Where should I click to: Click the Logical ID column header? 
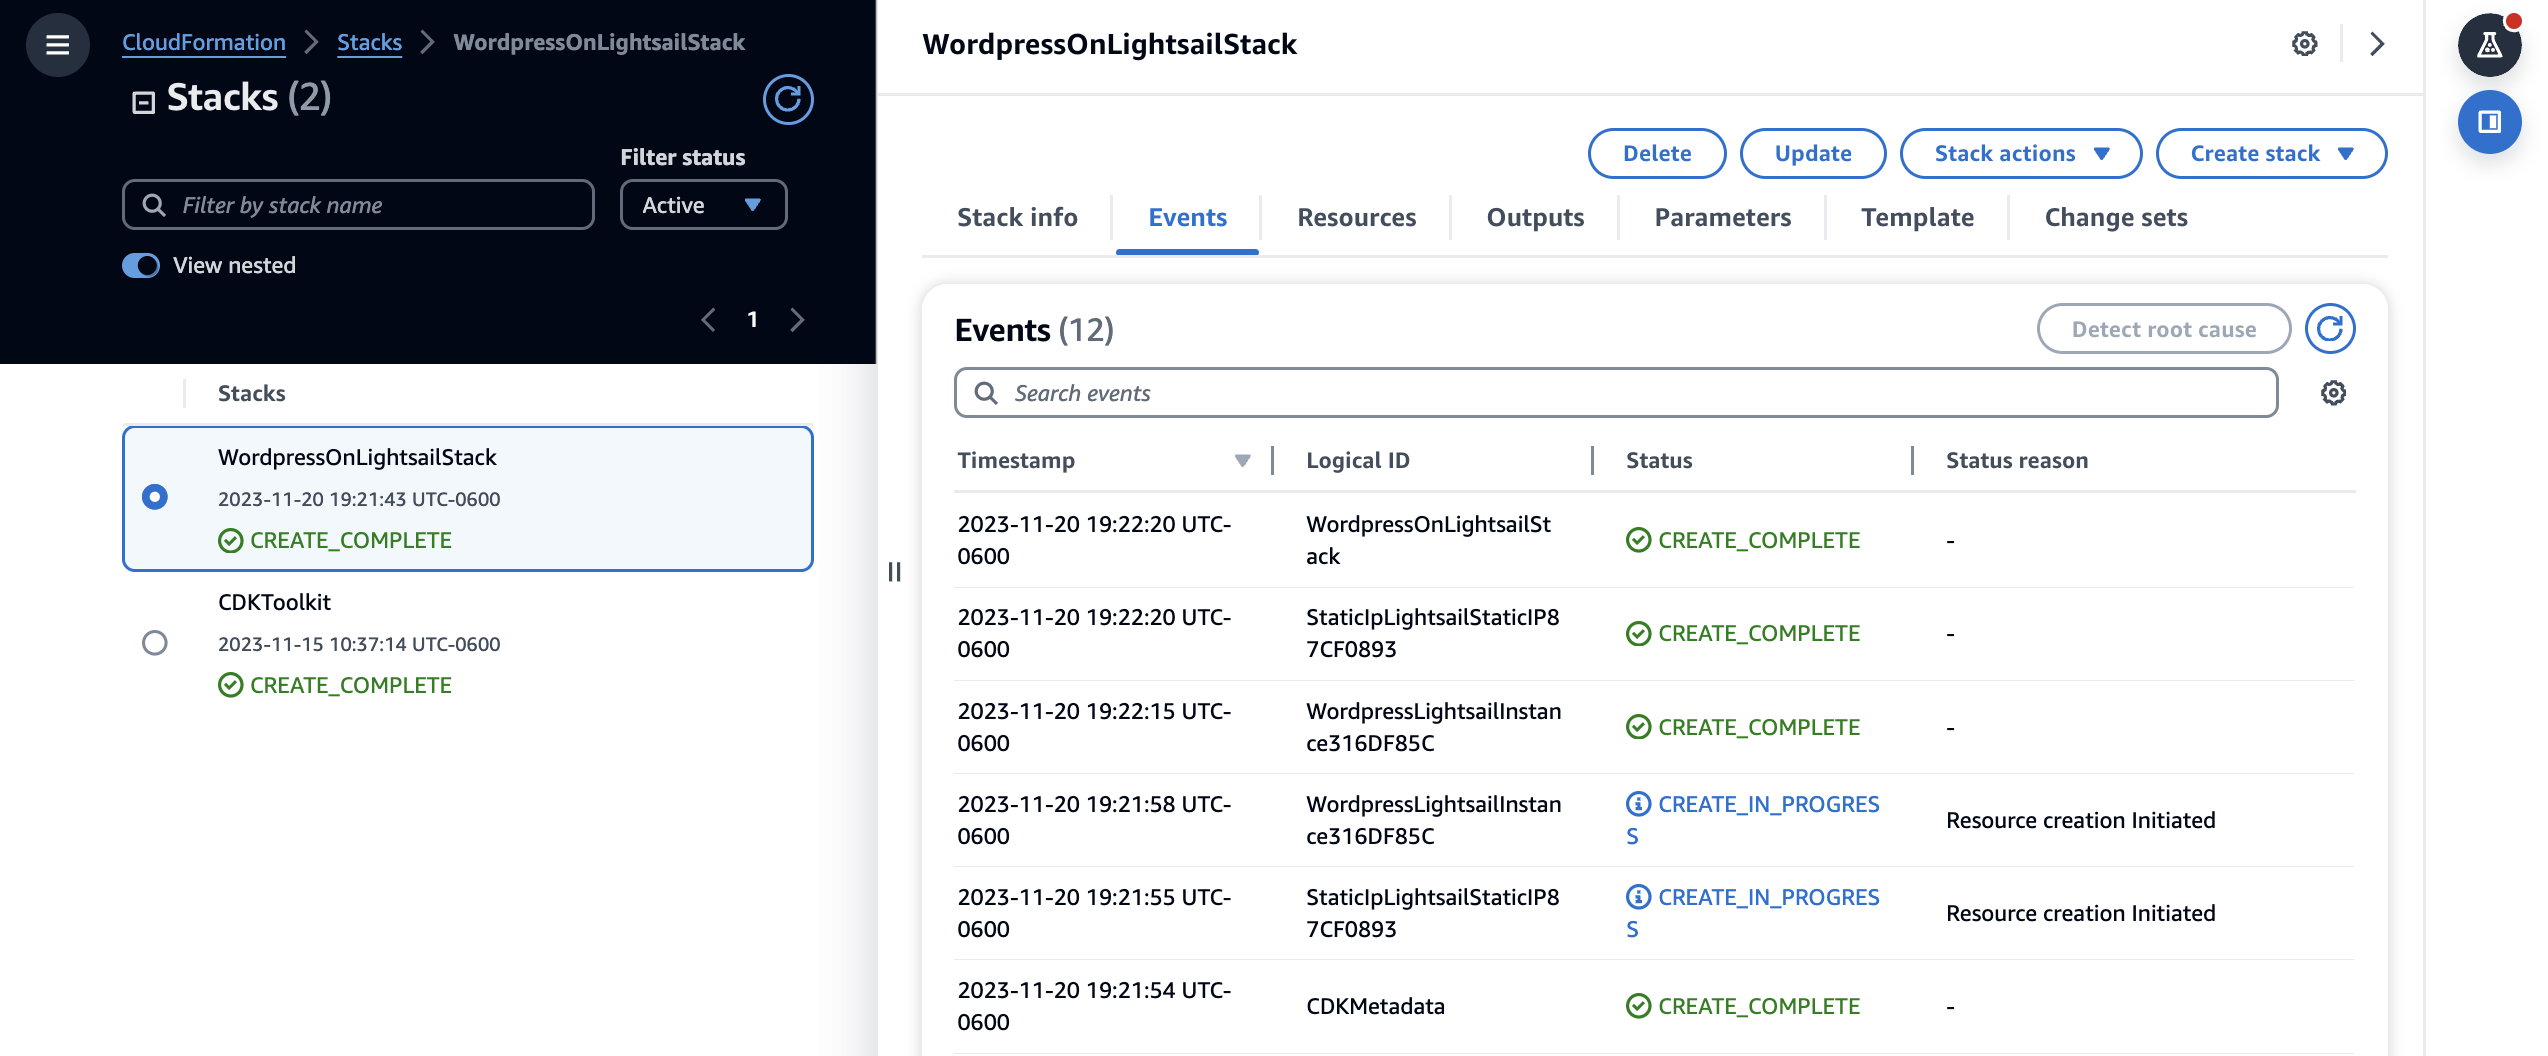pyautogui.click(x=1357, y=460)
